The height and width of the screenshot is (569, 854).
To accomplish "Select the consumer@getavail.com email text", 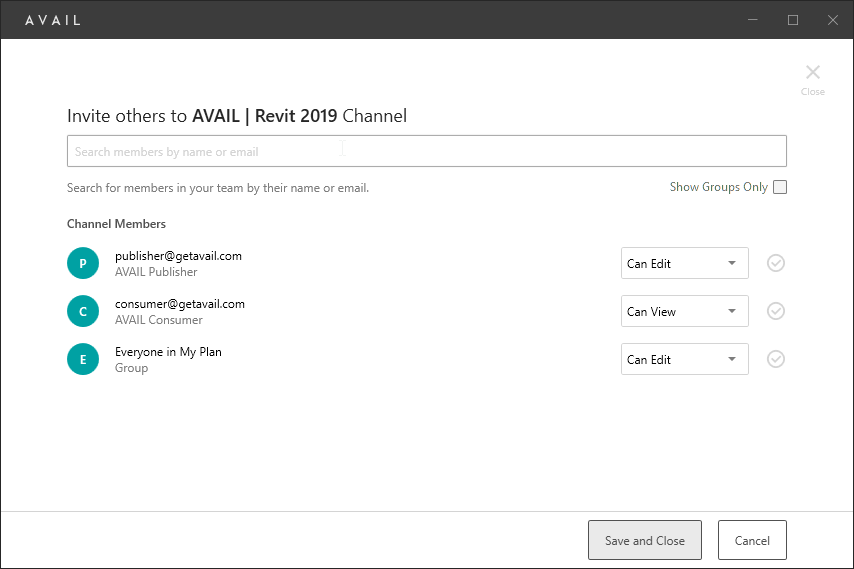I will coord(180,304).
